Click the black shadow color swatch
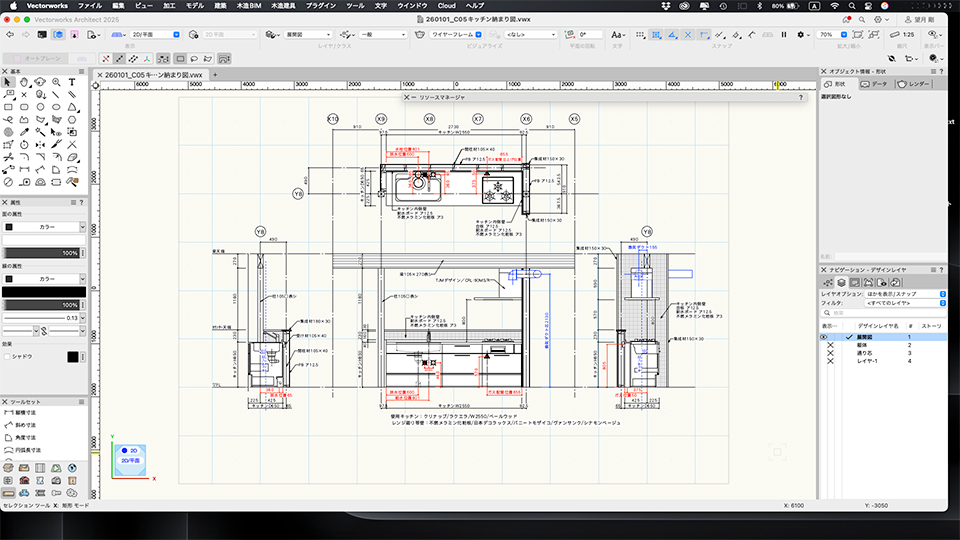Viewport: 960px width, 540px height. (x=73, y=357)
